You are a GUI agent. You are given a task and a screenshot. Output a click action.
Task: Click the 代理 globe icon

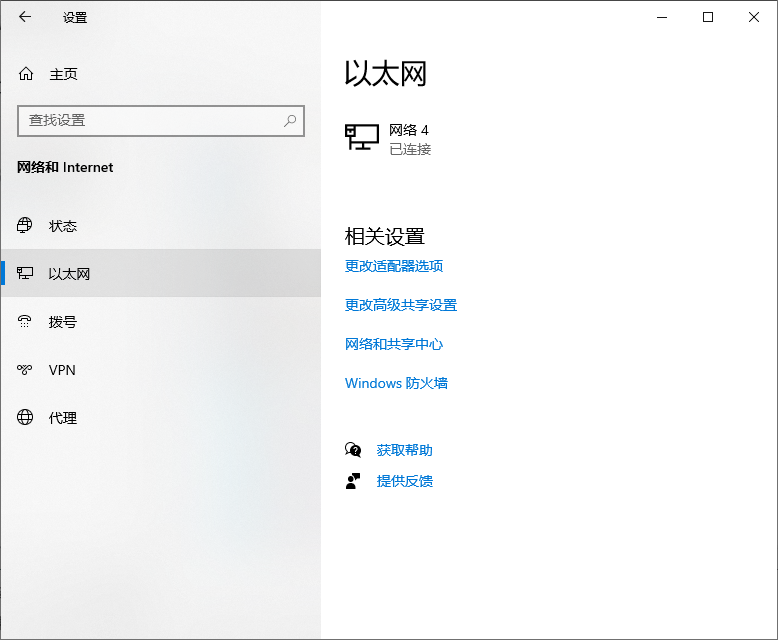25,417
